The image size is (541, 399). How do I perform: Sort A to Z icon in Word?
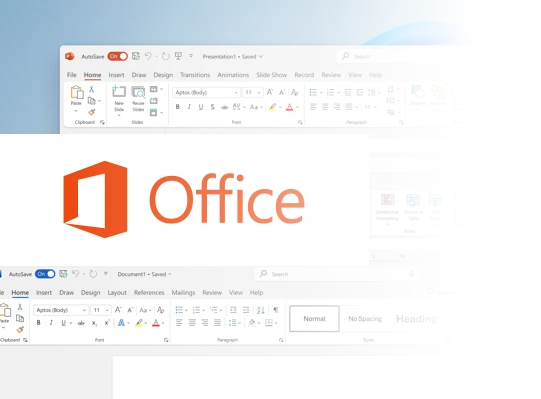tap(261, 310)
